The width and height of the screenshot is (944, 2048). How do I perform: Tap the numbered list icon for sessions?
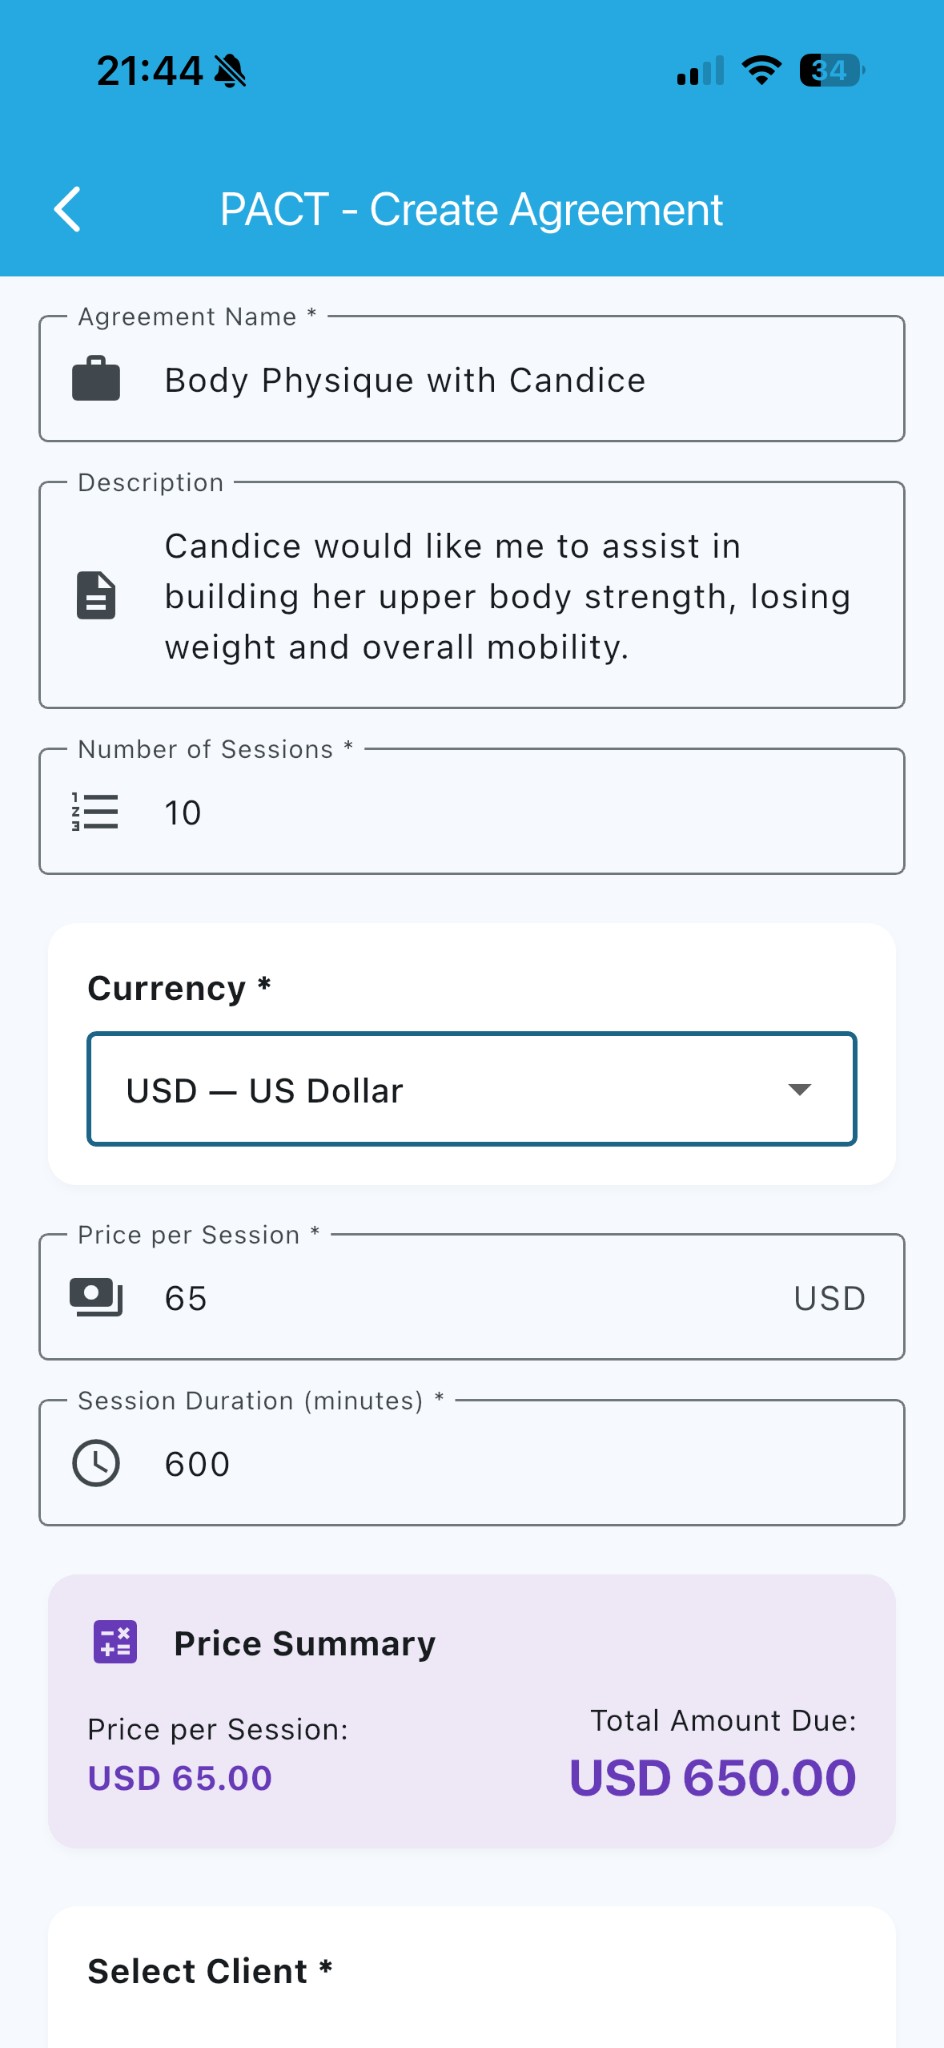click(x=96, y=812)
